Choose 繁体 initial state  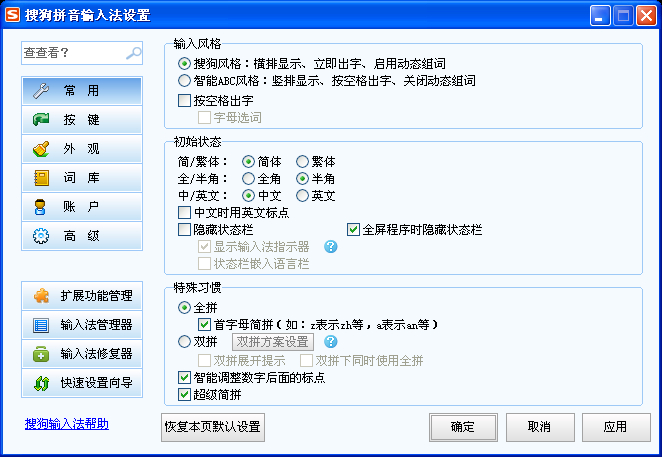[302, 162]
